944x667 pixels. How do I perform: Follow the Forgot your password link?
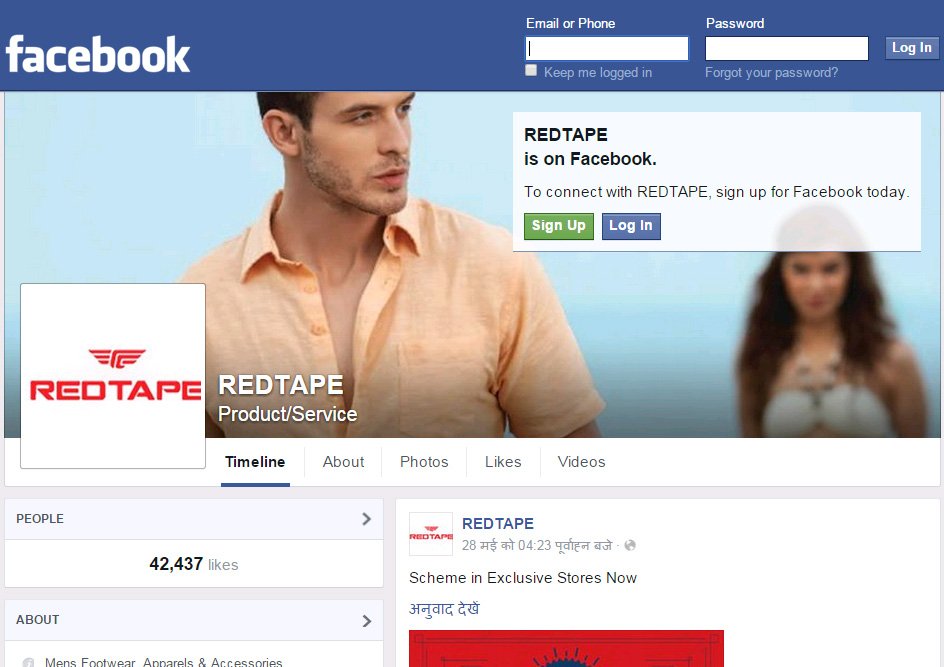tap(771, 73)
